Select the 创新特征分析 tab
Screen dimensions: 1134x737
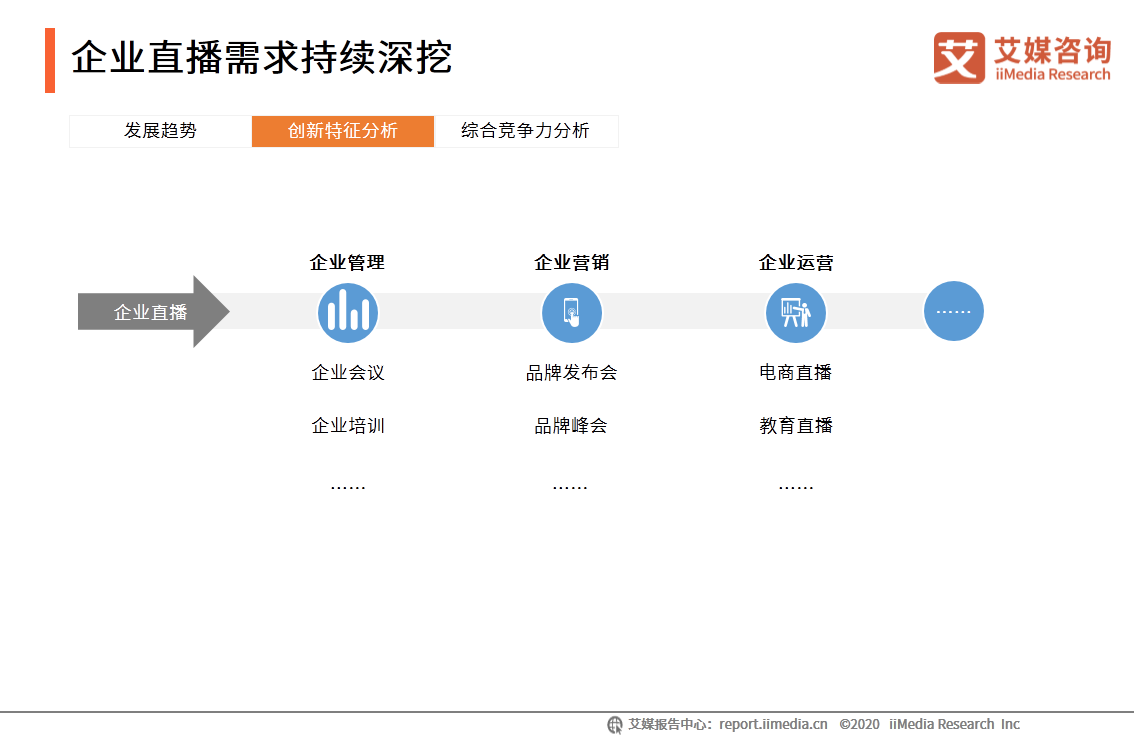point(343,131)
